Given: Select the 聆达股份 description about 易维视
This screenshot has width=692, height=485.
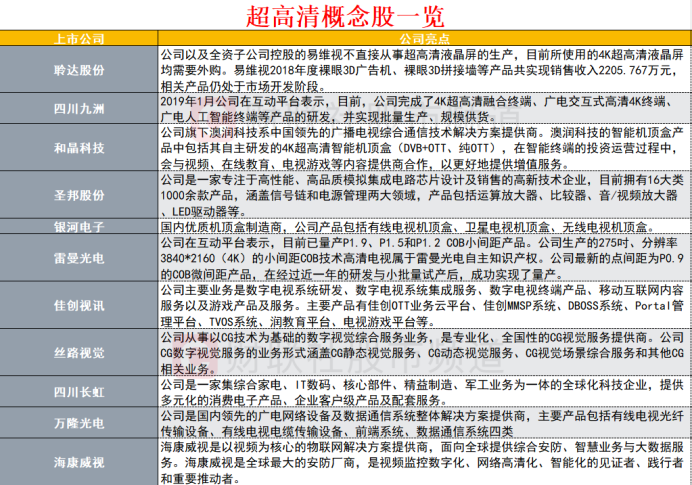Looking at the screenshot, I should 422,70.
